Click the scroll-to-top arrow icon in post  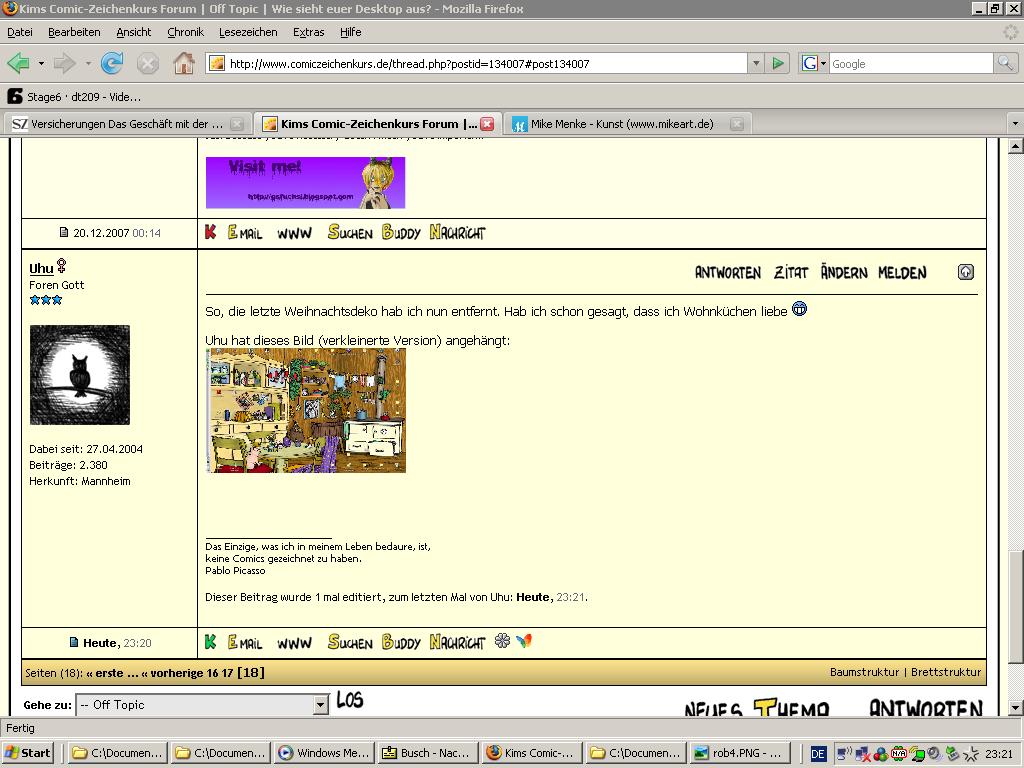click(965, 272)
